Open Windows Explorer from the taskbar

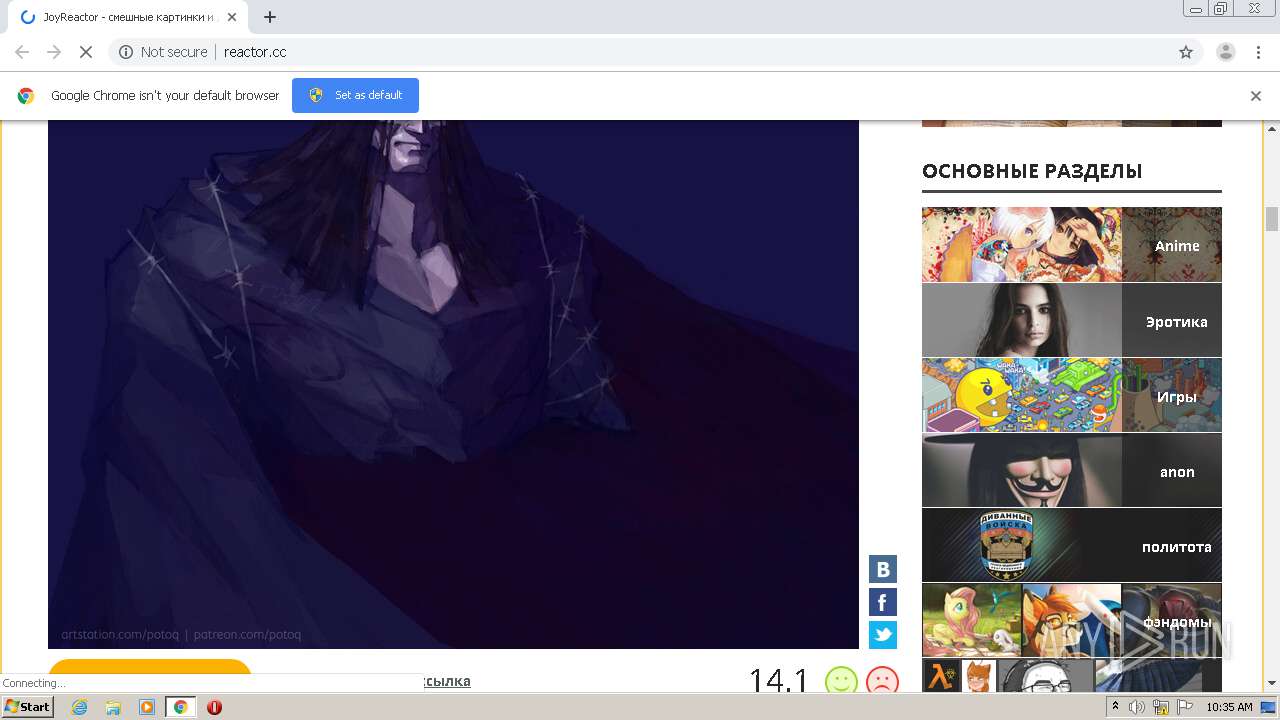pos(113,707)
